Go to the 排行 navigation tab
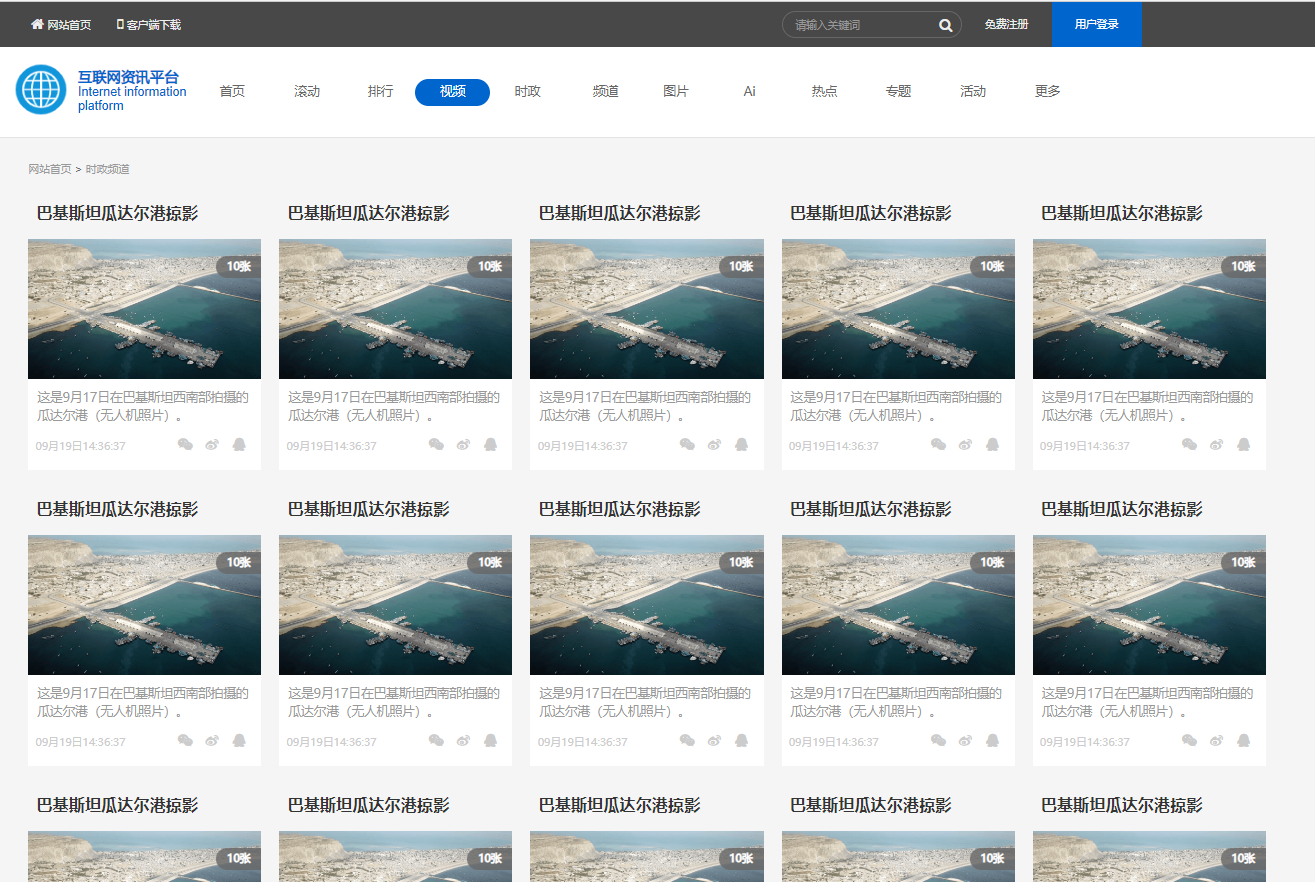The width and height of the screenshot is (1315, 882). [381, 92]
